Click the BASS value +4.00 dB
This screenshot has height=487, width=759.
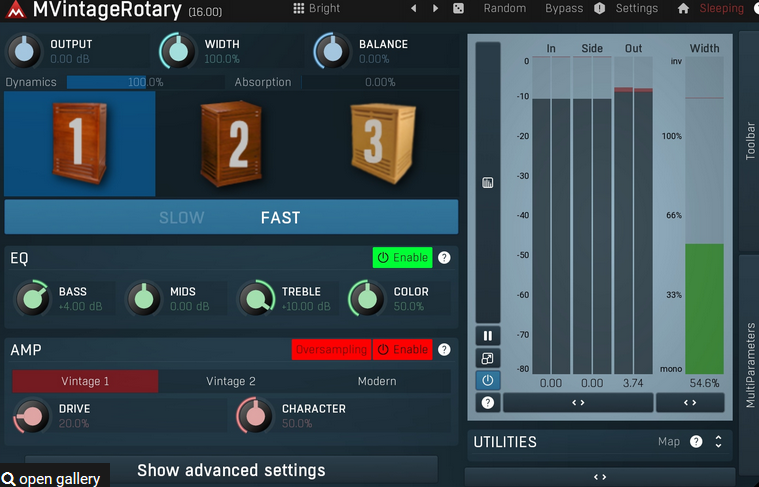[80, 306]
